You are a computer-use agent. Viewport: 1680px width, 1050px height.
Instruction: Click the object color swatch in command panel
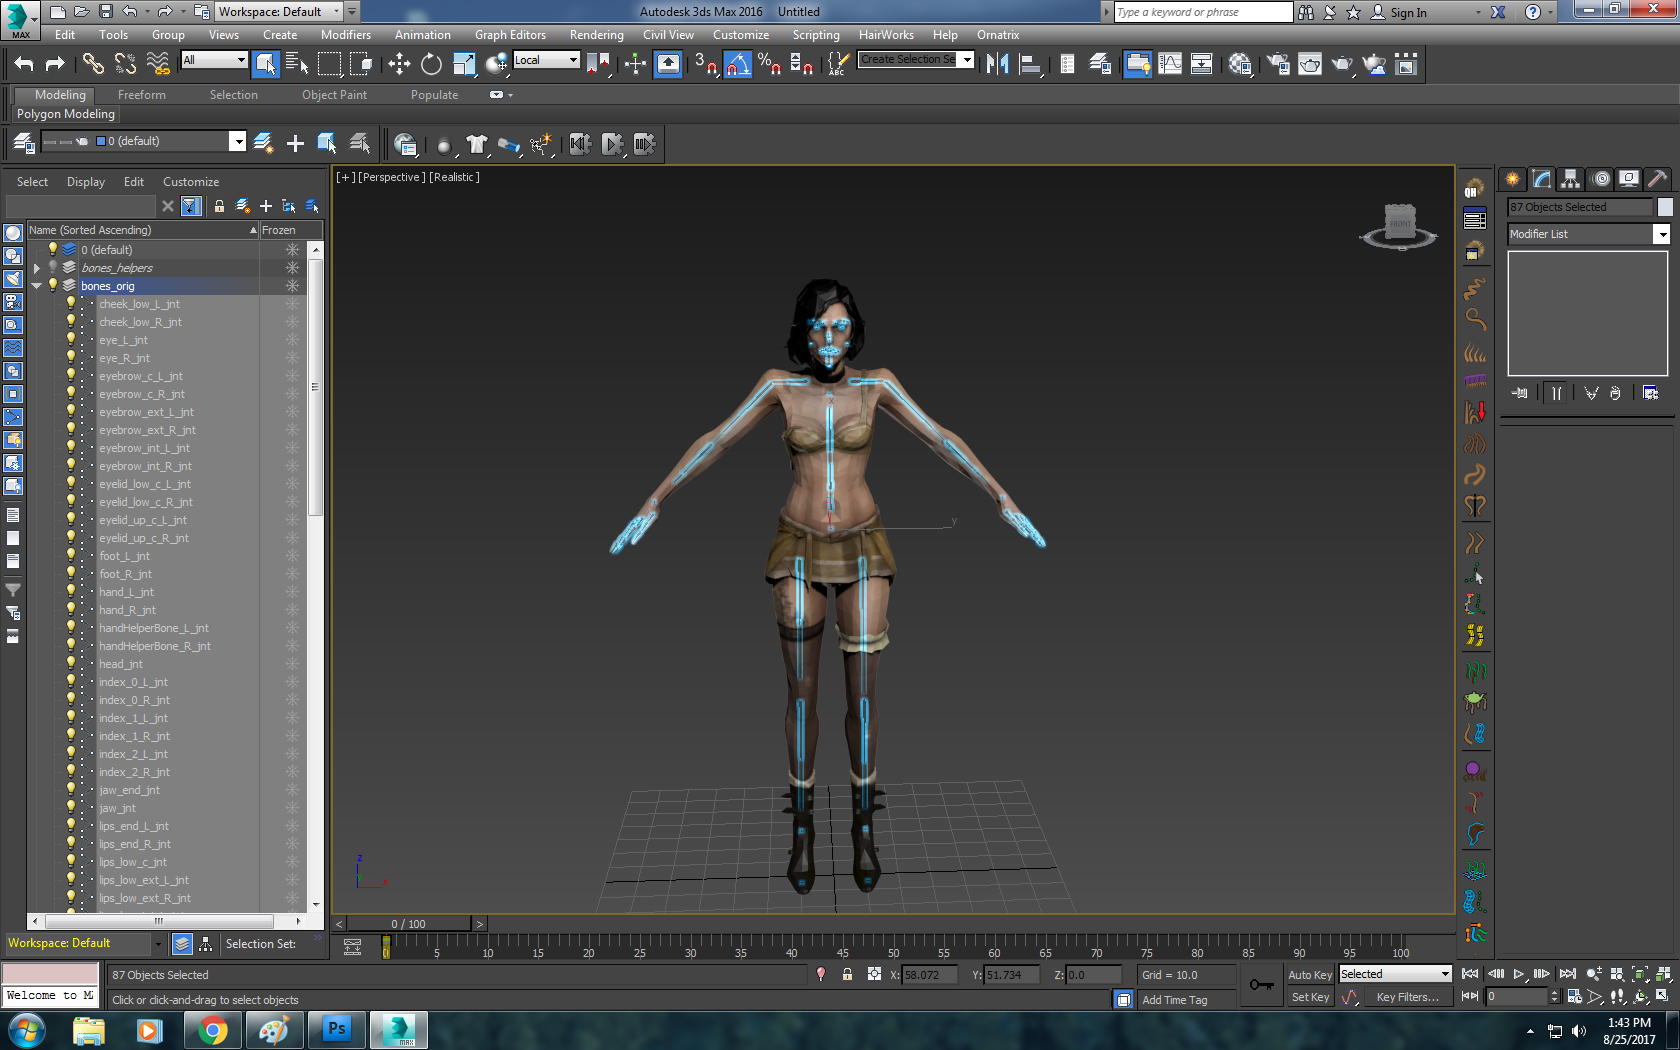coord(1665,207)
